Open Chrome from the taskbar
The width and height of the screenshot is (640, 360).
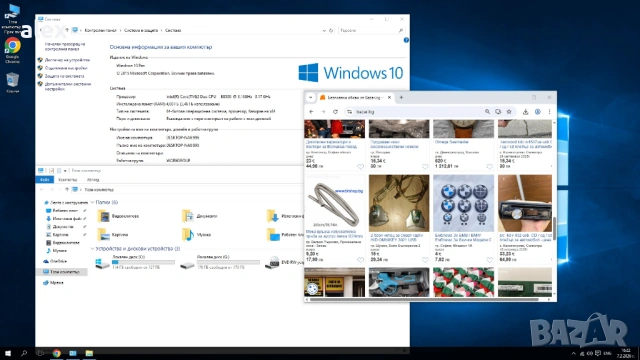[57, 353]
